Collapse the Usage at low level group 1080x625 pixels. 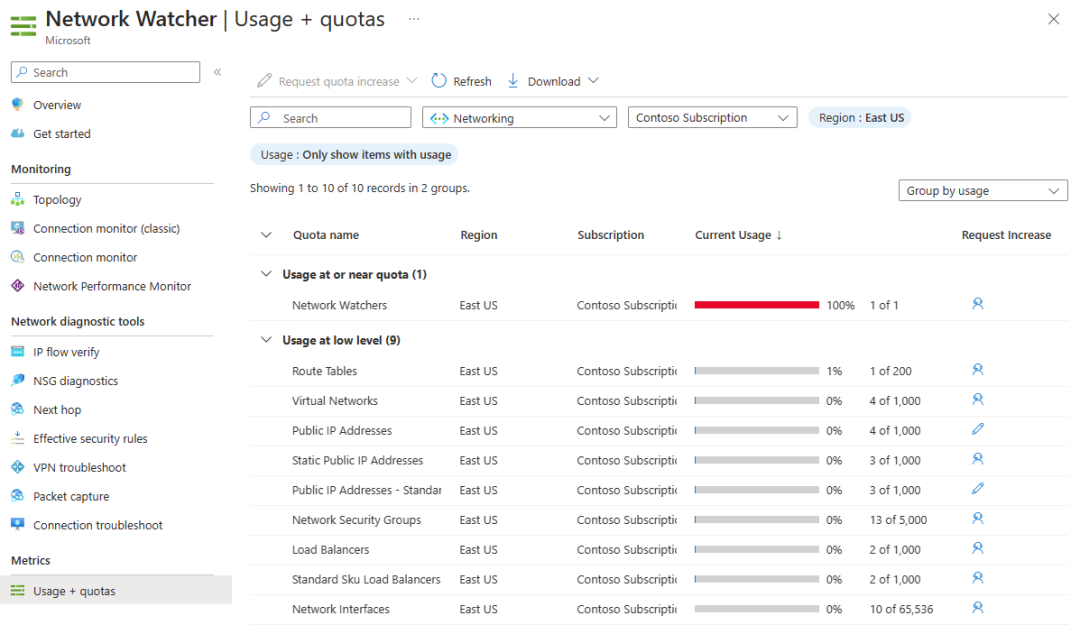point(266,340)
